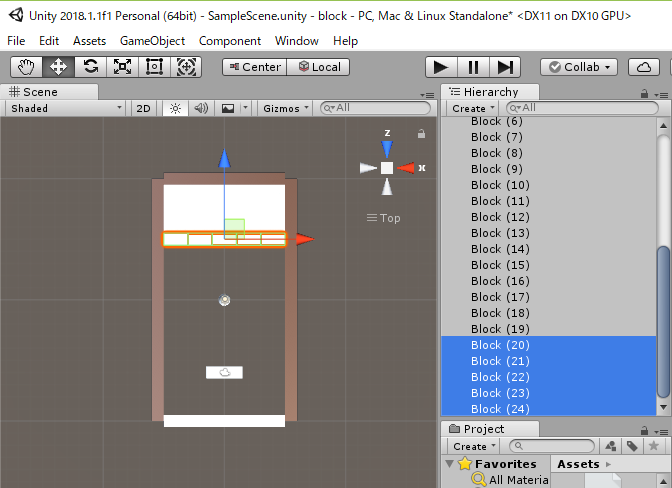Click the red X move arrow
The width and height of the screenshot is (672, 488).
pos(305,239)
